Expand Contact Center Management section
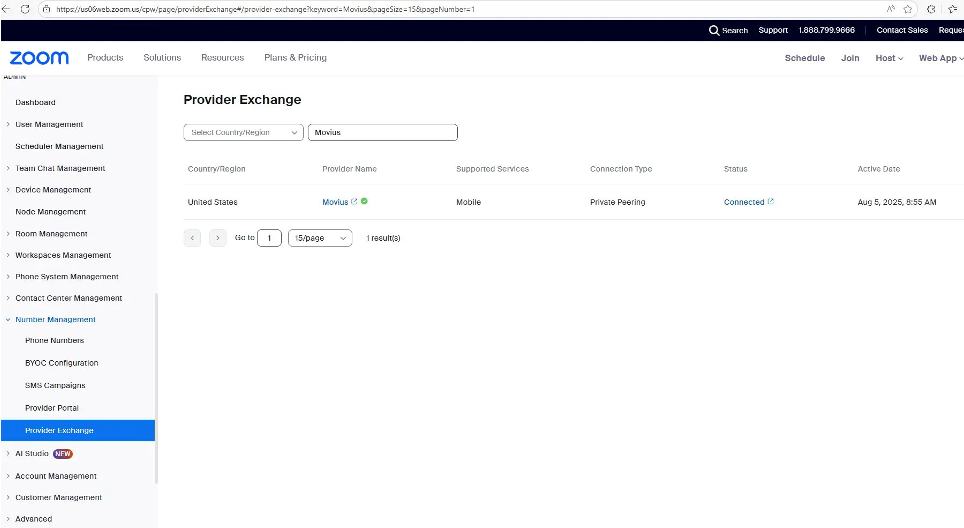The image size is (964, 528). click(8, 298)
